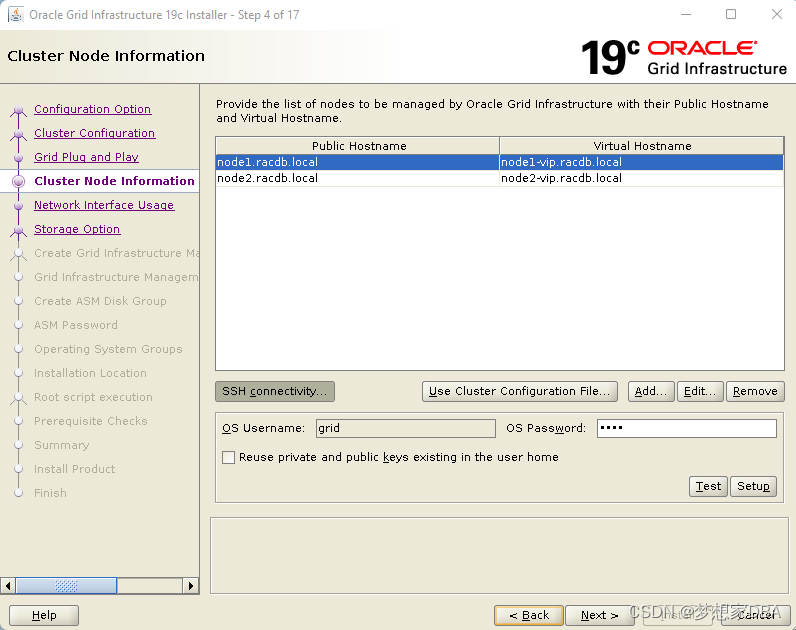Click the Add node button
796x630 pixels.
[651, 391]
